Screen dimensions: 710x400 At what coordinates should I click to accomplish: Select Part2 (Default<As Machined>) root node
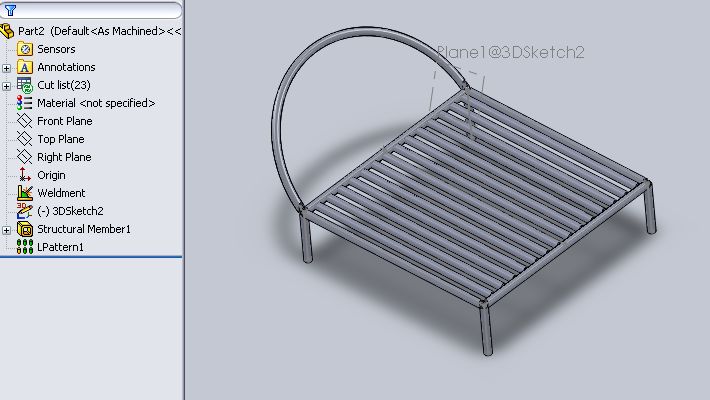pyautogui.click(x=99, y=31)
